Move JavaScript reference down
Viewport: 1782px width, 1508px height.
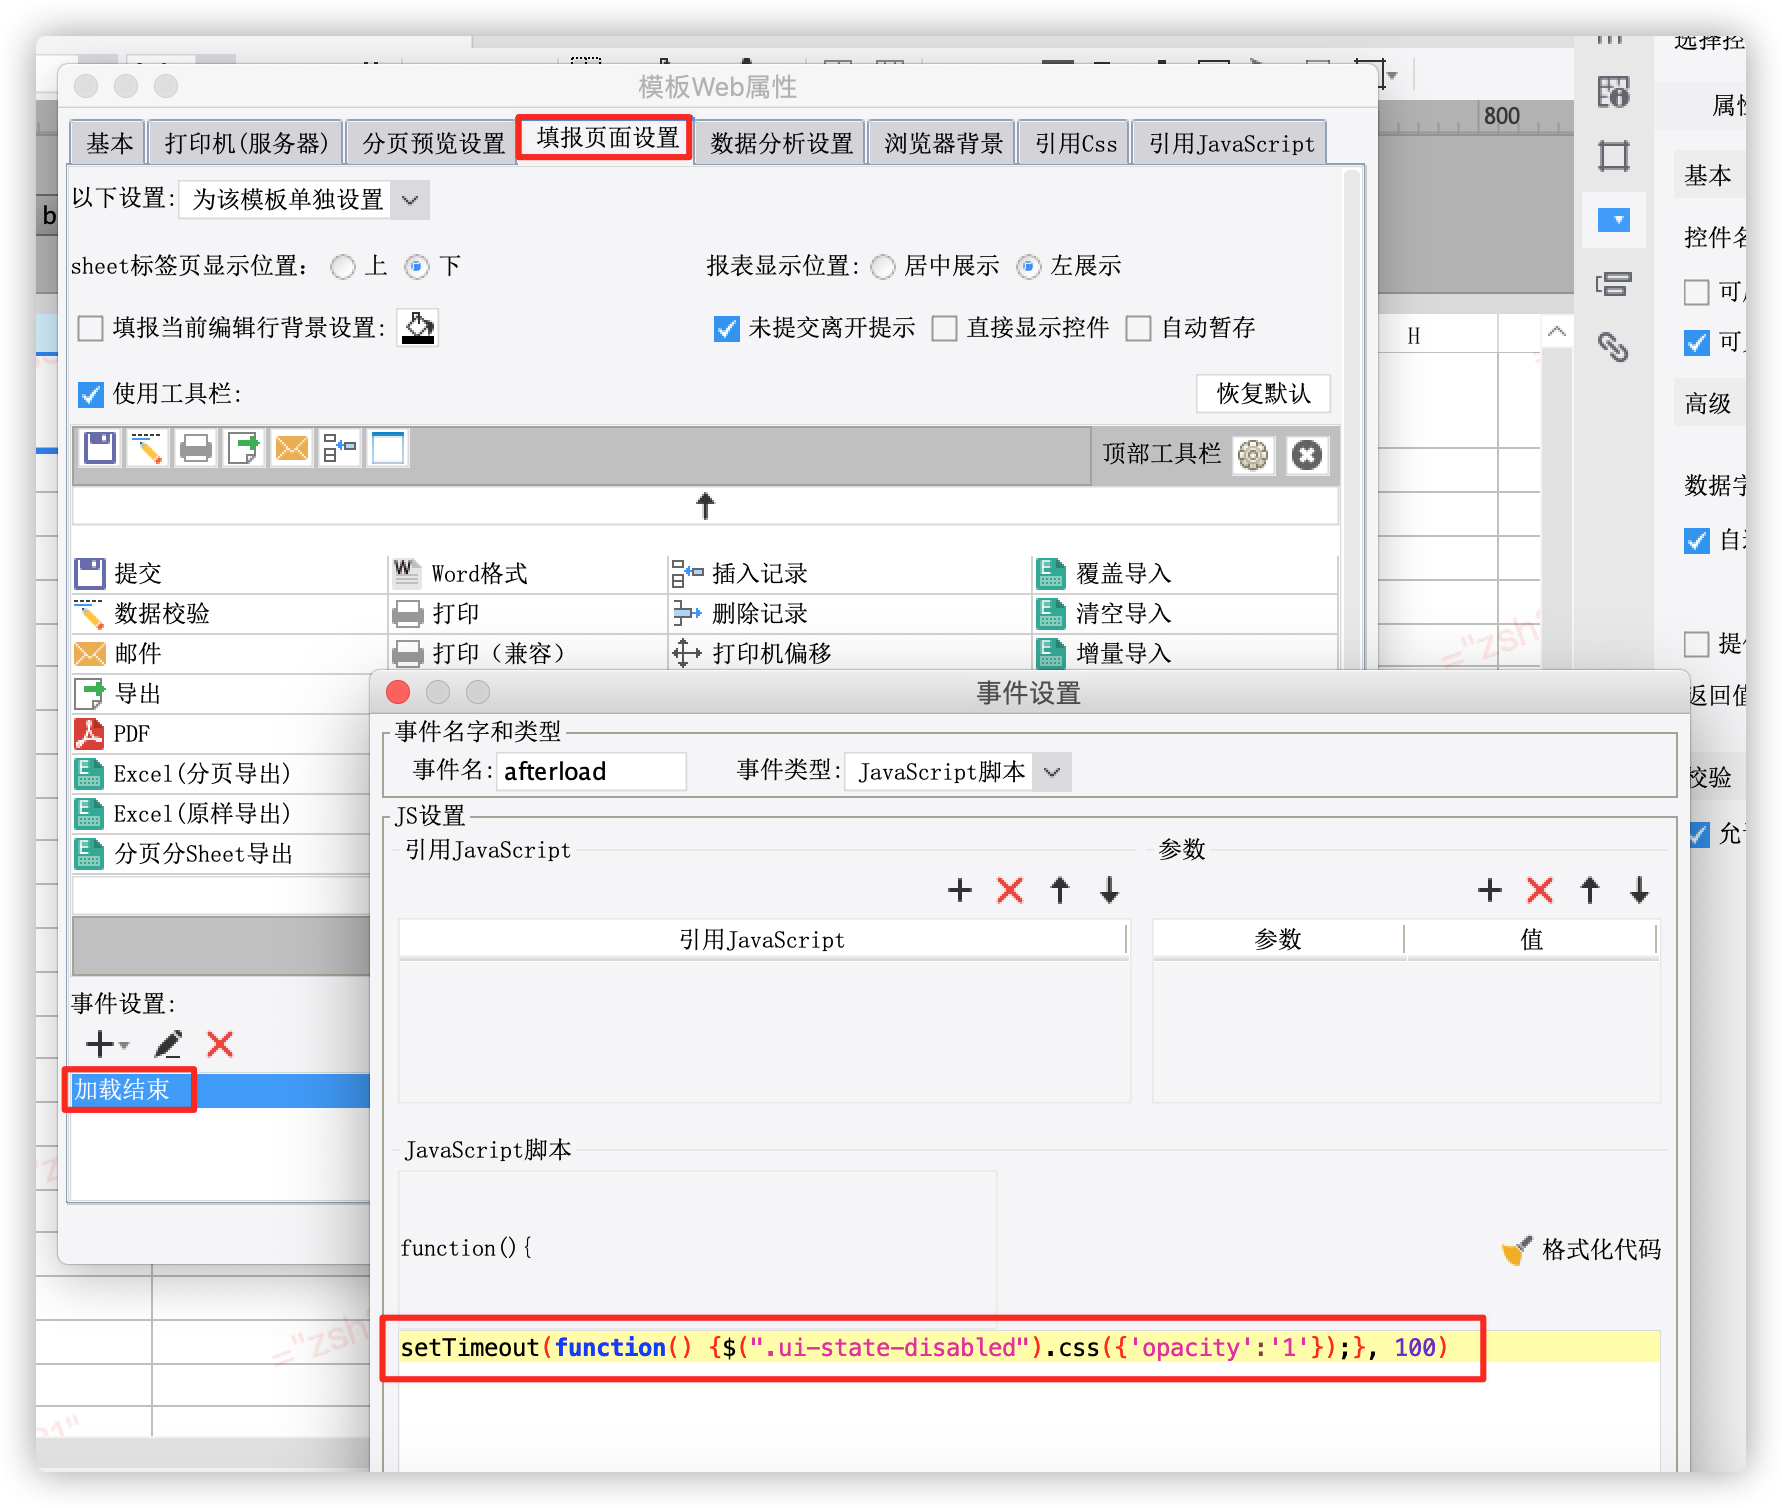(x=1109, y=890)
